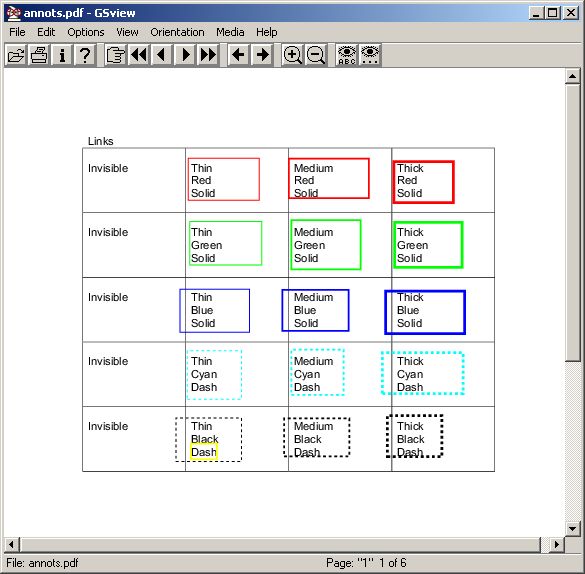Click the Print icon in toolbar

[39, 55]
